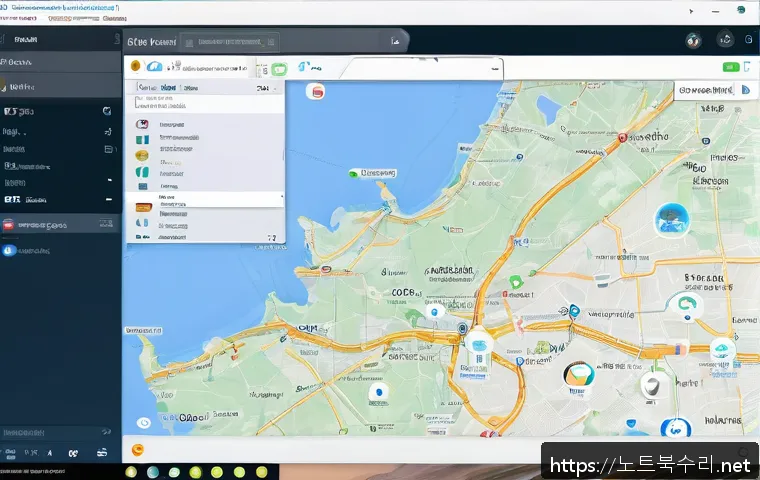Select the white shield marker on the map
Viewport: 760px width, 480px height.
[x=655, y=385]
